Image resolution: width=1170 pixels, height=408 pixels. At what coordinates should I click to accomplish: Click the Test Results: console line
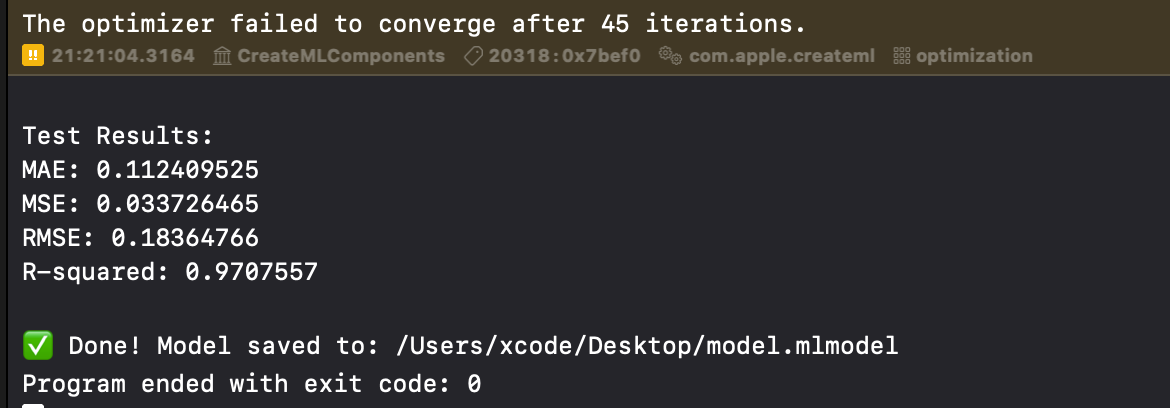click(x=118, y=136)
